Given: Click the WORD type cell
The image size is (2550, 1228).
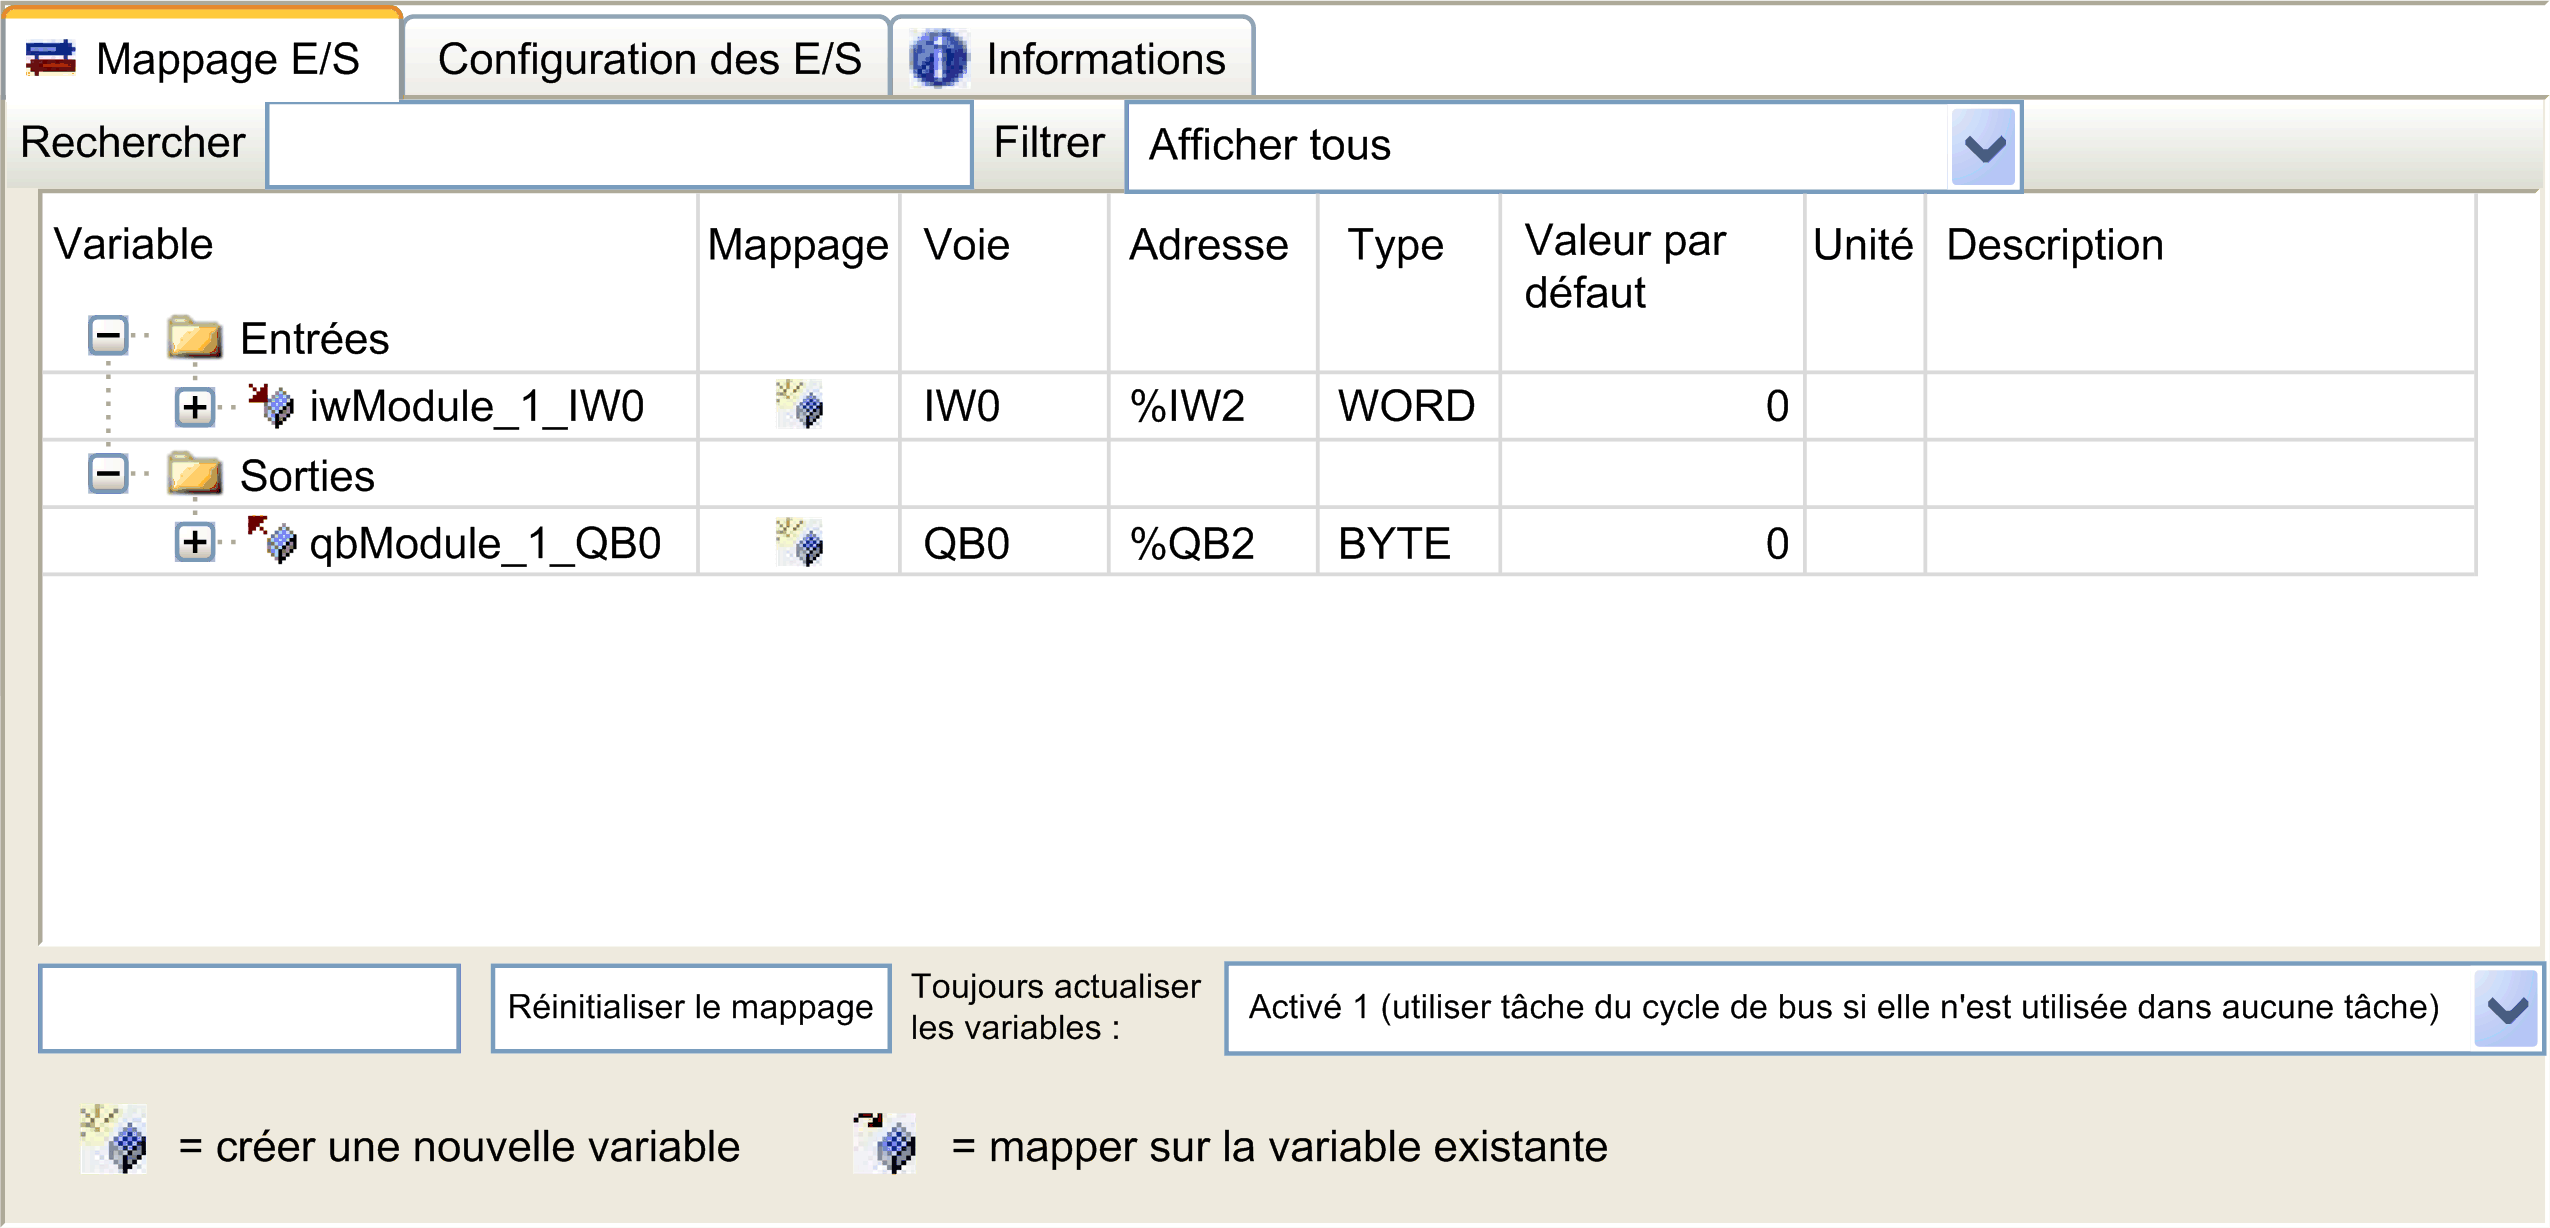Looking at the screenshot, I should (x=1409, y=406).
